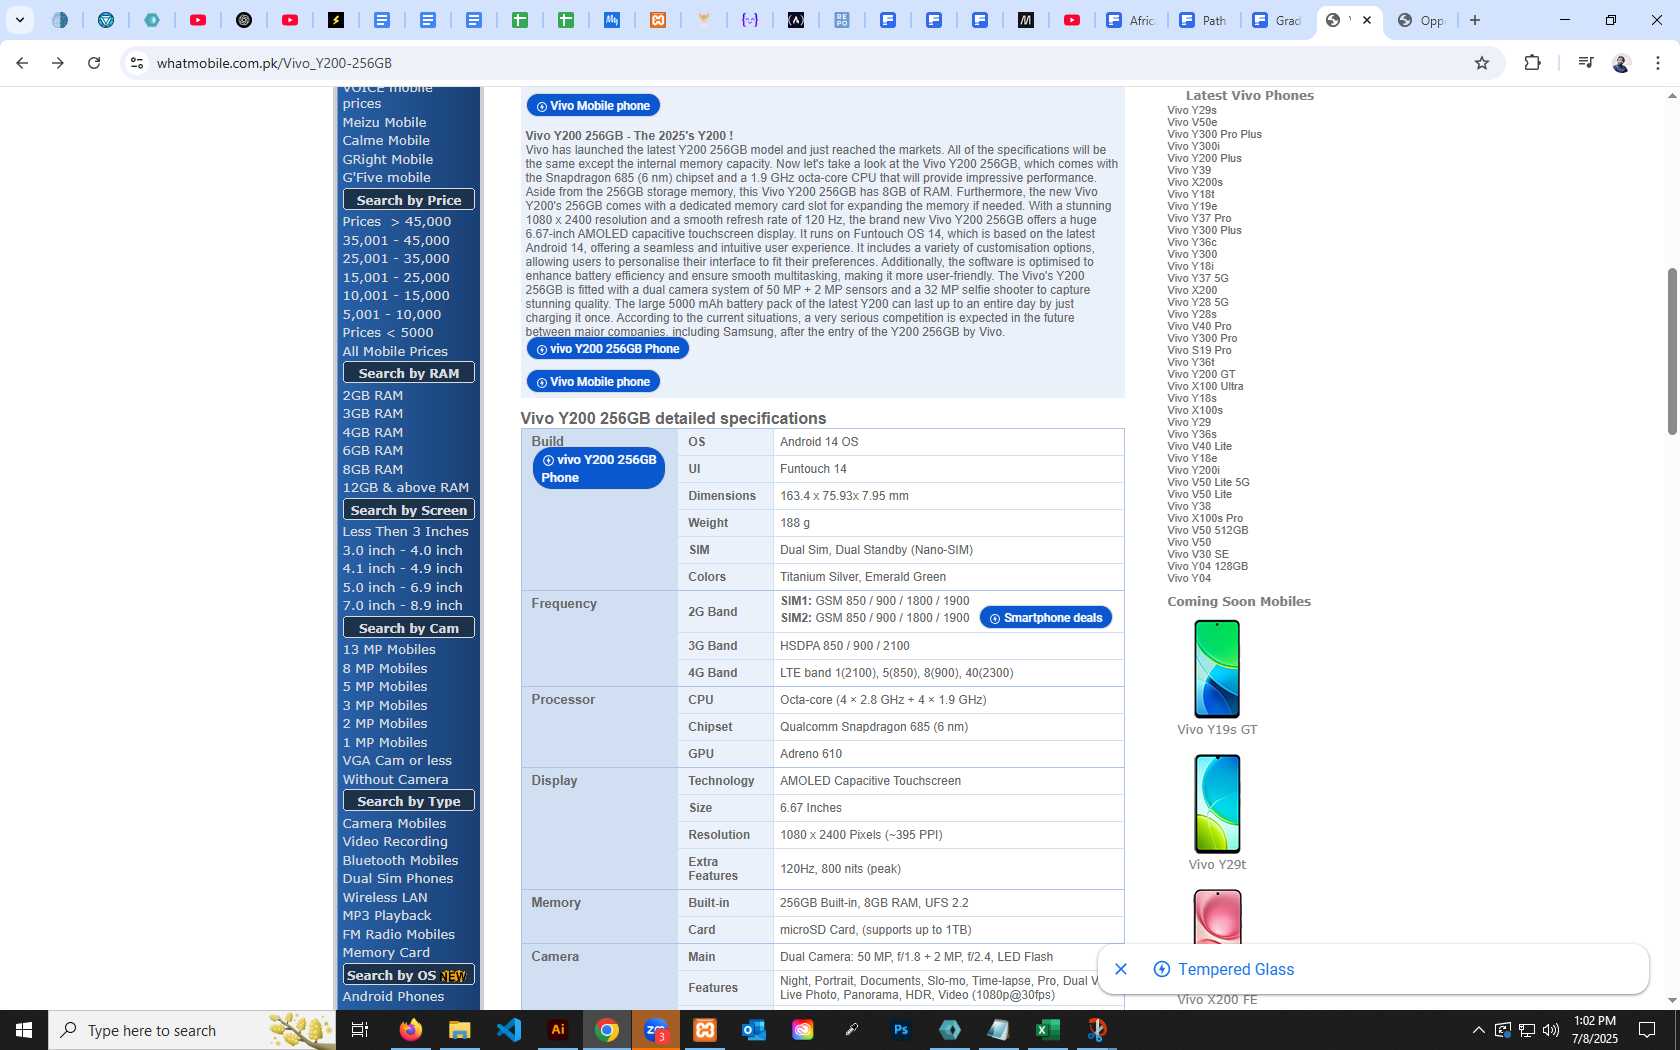Open XAMPP from the taskbar

[705, 1030]
